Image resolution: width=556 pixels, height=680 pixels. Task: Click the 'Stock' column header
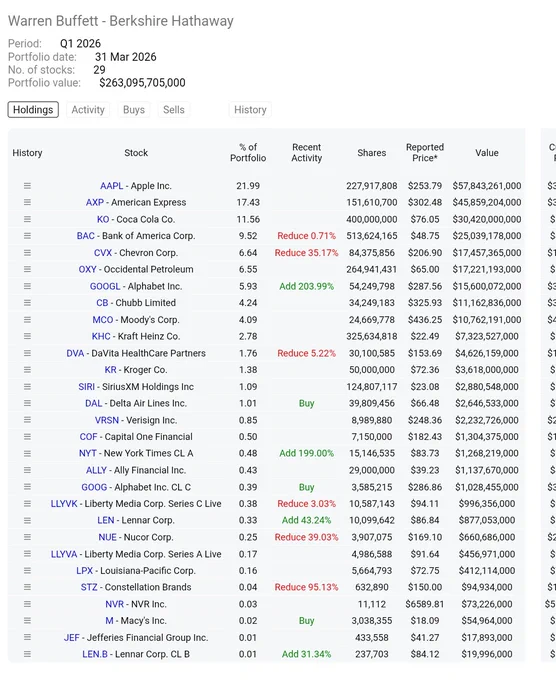[136, 153]
